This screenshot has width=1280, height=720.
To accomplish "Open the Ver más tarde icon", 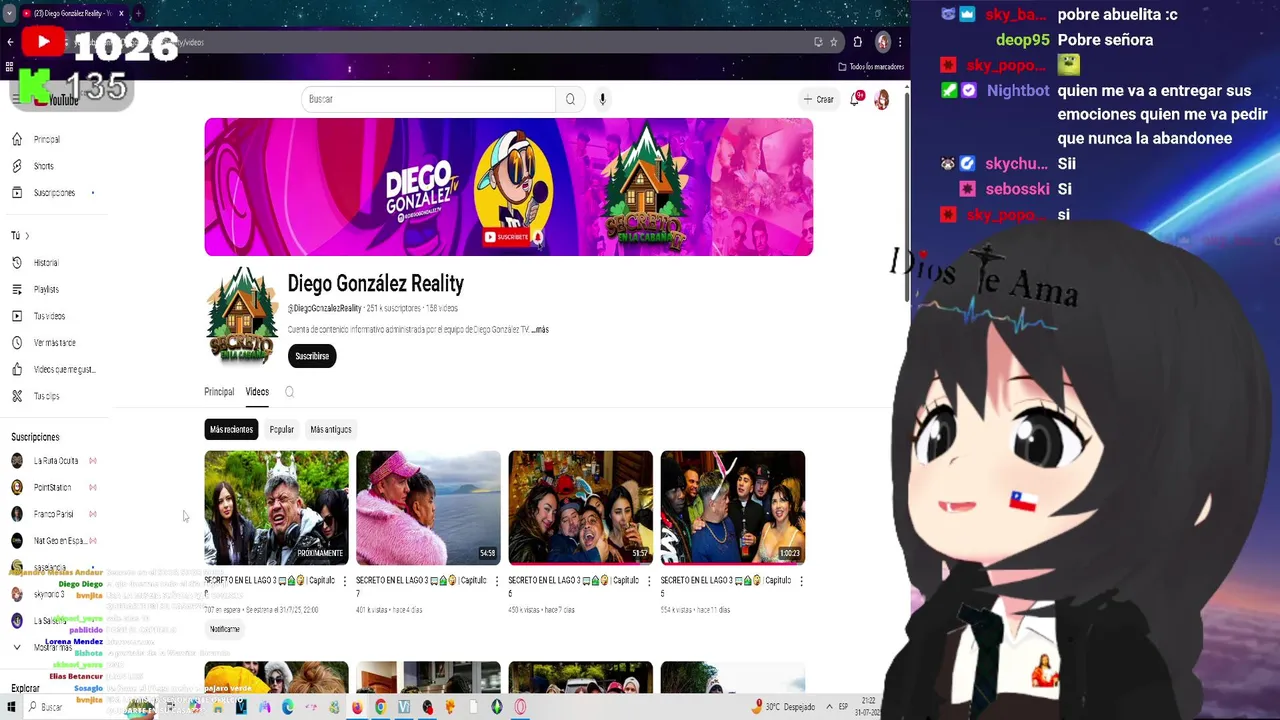I will coord(17,343).
